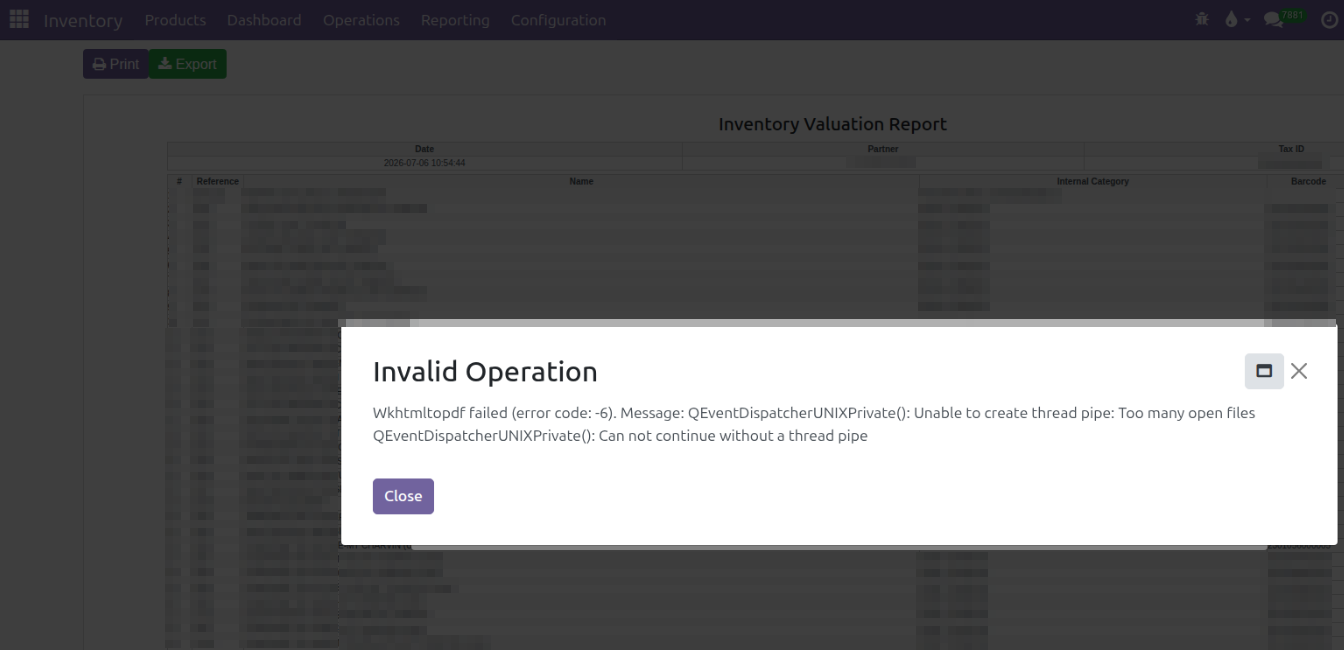The image size is (1344, 650).
Task: Click the Close button in the dialog
Action: pos(403,496)
